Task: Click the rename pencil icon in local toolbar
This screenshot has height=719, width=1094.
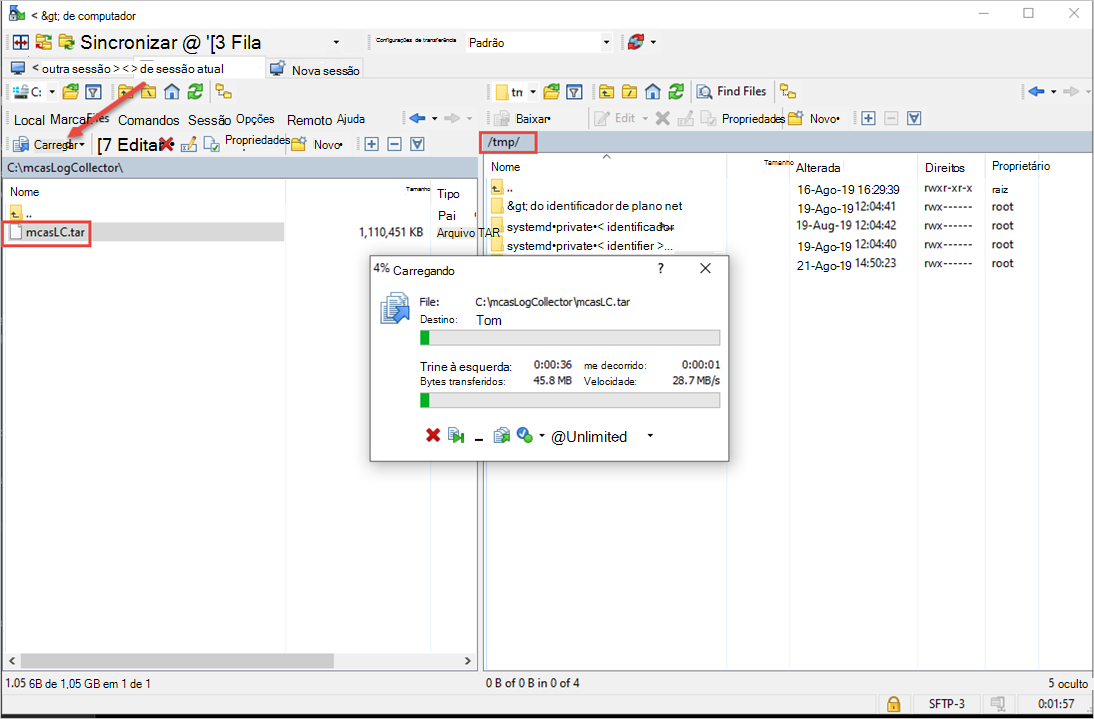Action: [188, 144]
